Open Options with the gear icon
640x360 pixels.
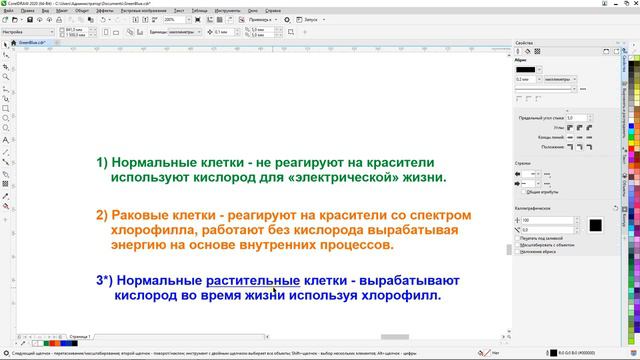click(x=287, y=20)
